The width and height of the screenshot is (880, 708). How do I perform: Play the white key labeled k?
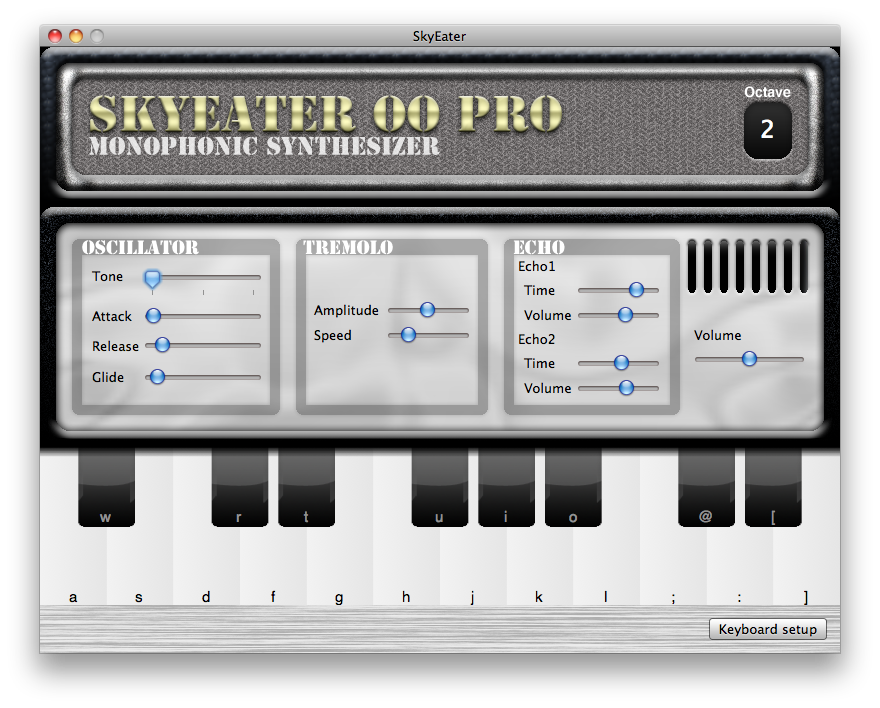click(539, 567)
